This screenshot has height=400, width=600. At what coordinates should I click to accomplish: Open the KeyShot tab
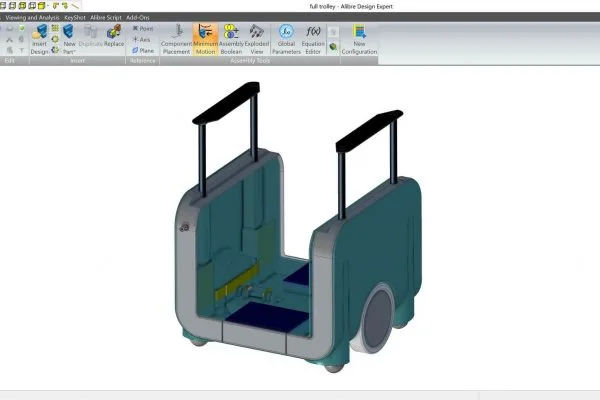pyautogui.click(x=75, y=17)
